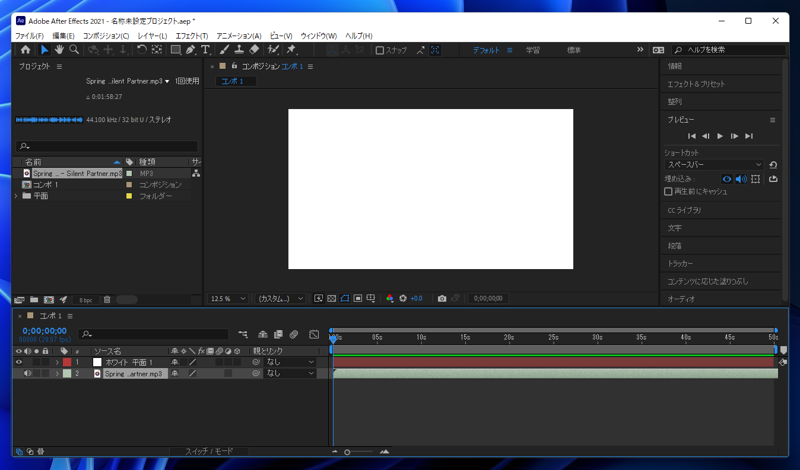Open parent dropdown for Spring mp3 layer
Screen dimensions: 800x470
pos(289,374)
